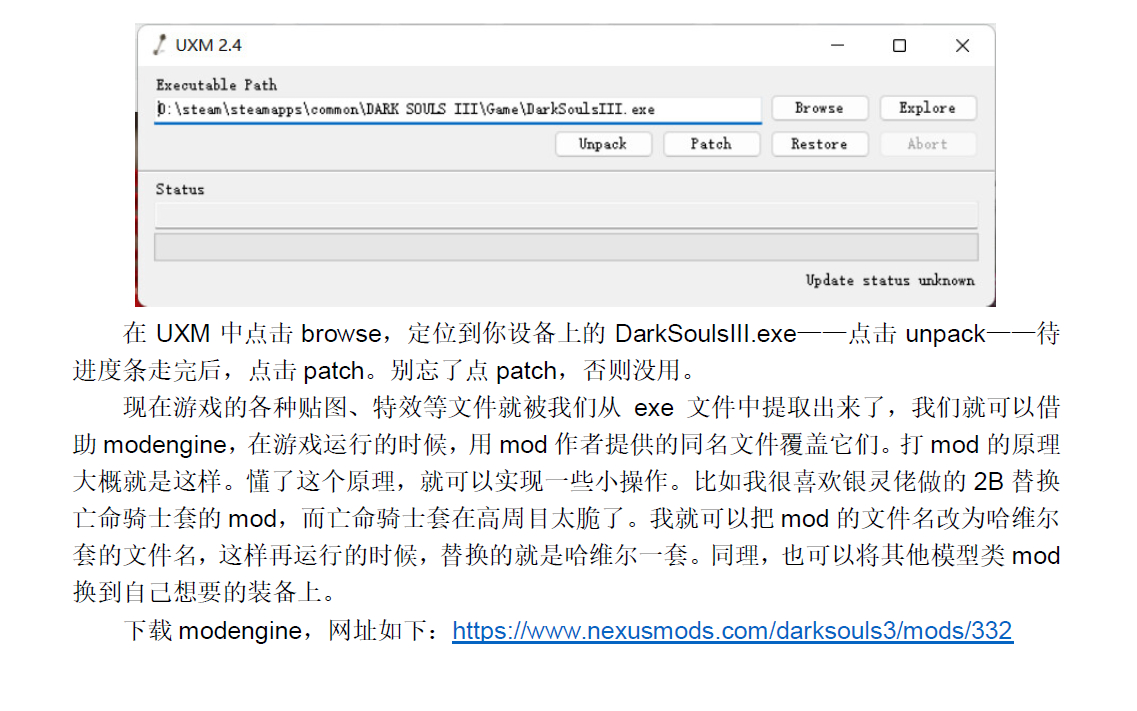Click the Patch button
The image size is (1137, 711).
tap(711, 144)
